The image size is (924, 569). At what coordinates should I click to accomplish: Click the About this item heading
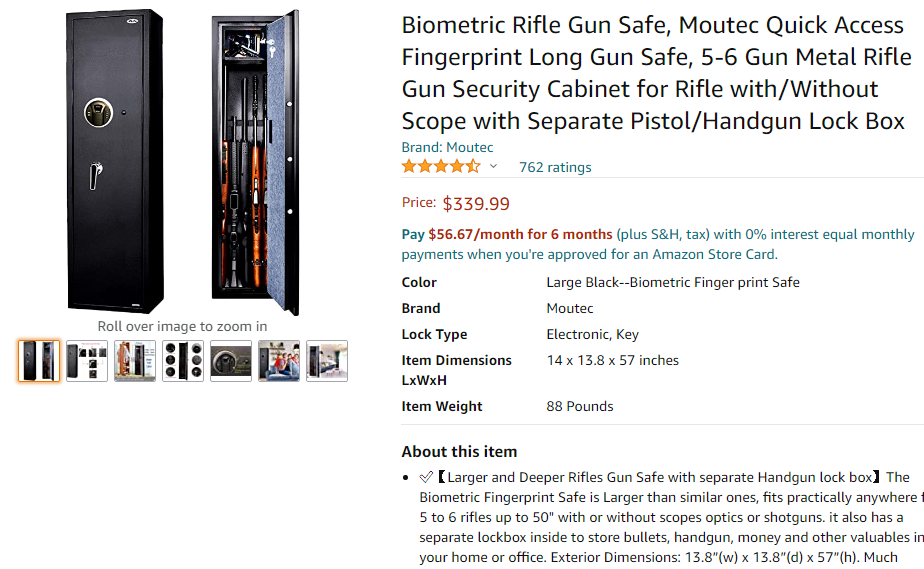(459, 451)
